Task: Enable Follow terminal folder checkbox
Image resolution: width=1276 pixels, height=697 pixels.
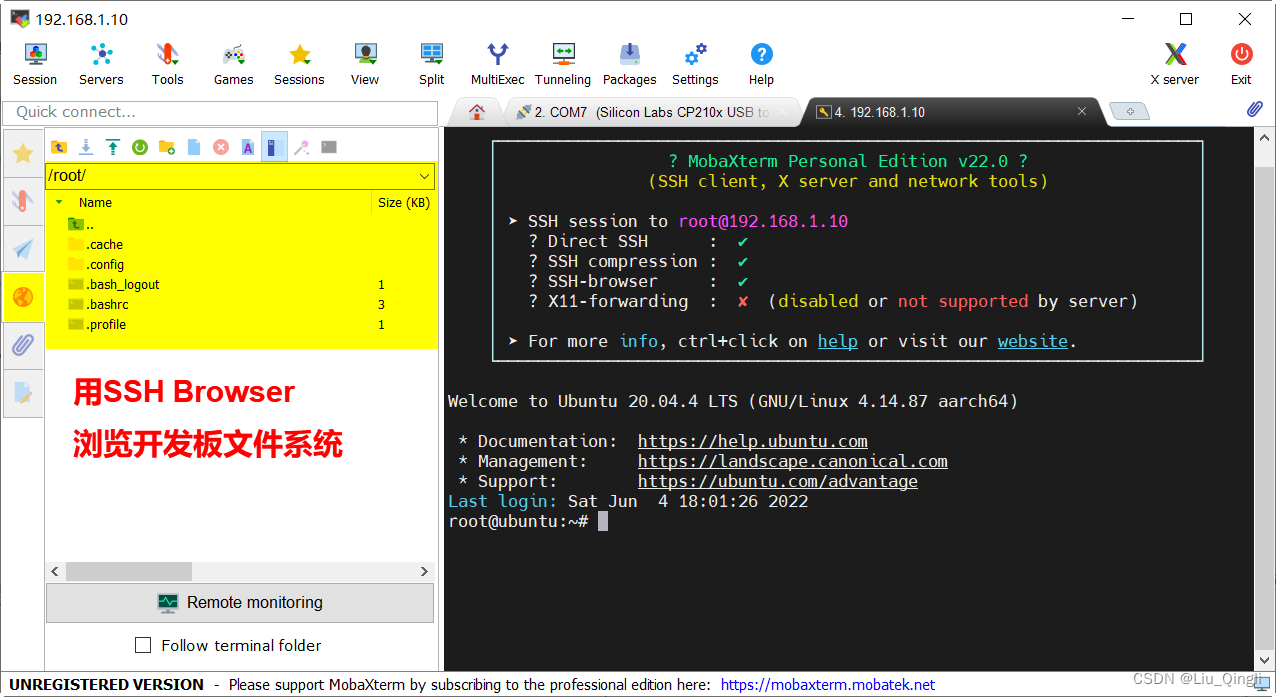Action: (x=143, y=645)
